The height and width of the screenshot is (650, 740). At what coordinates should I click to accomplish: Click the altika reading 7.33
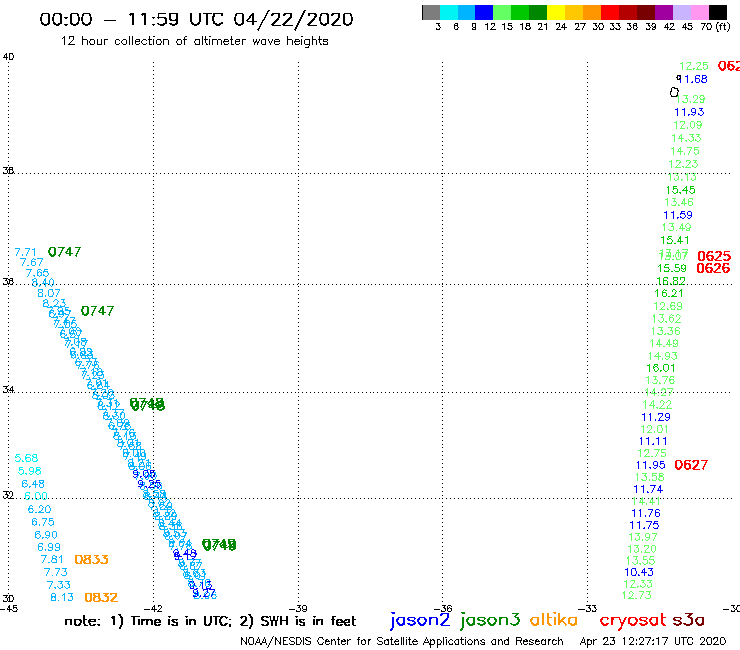(x=59, y=585)
